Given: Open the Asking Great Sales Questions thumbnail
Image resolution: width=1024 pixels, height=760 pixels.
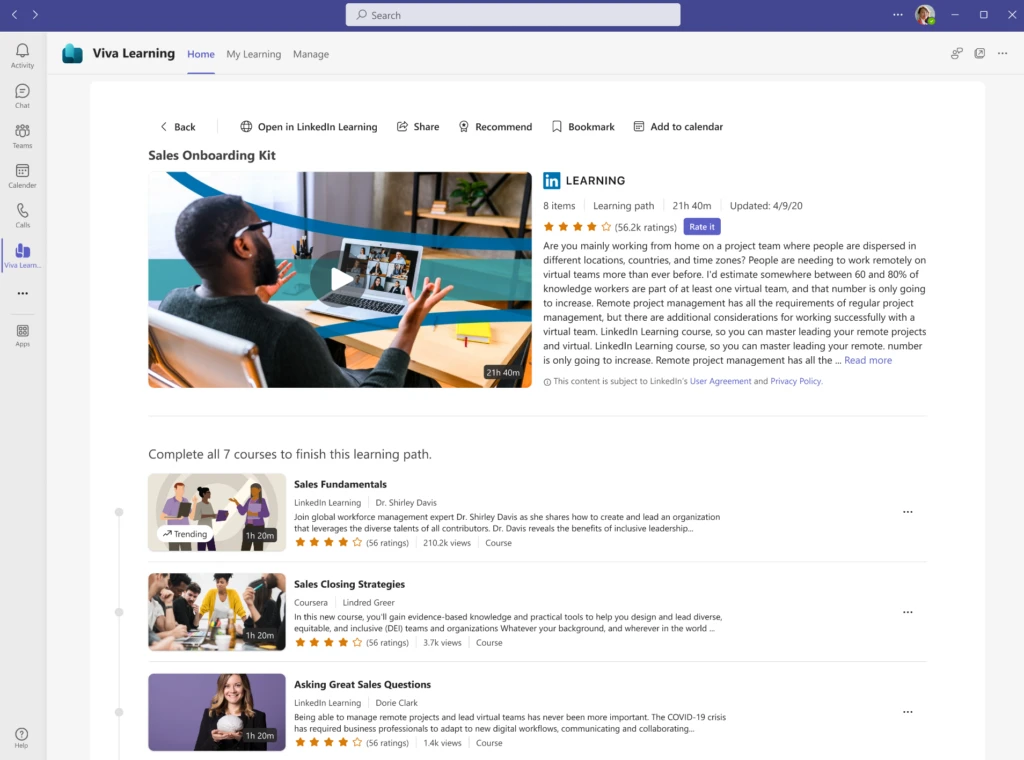Looking at the screenshot, I should point(216,712).
